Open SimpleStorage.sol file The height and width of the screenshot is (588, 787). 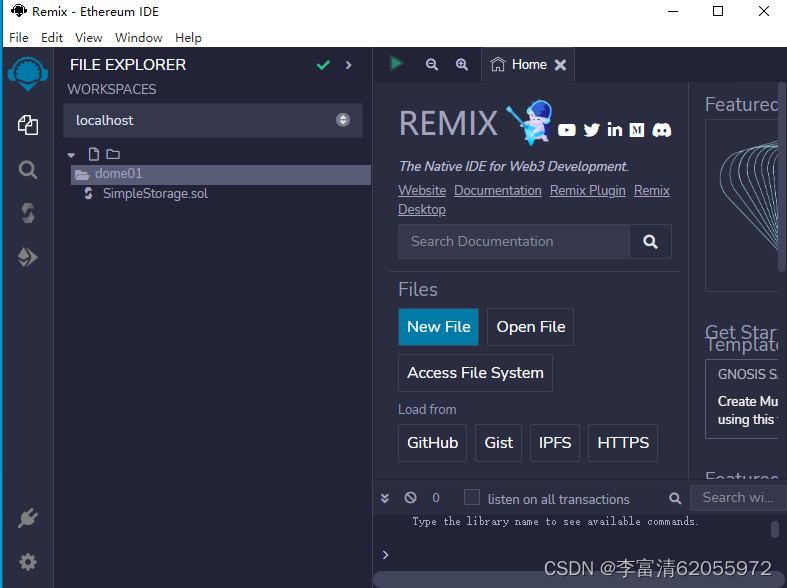click(x=155, y=194)
